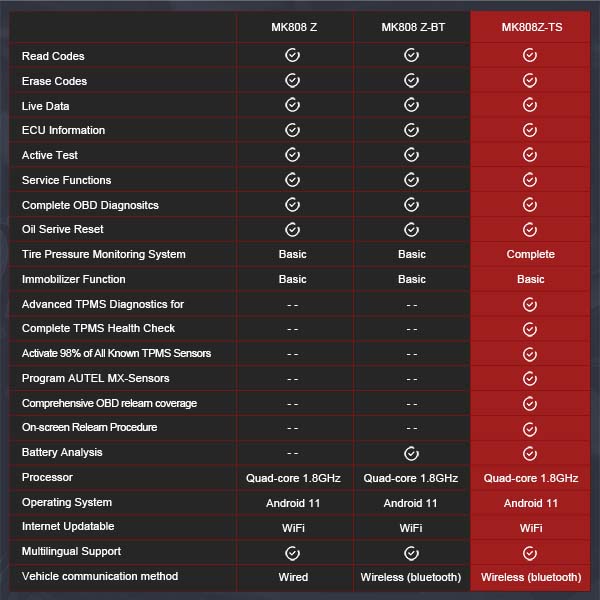600x600 pixels.
Task: Click Quad-core 1.8GHz under MK808Z-TS
Action: click(531, 478)
